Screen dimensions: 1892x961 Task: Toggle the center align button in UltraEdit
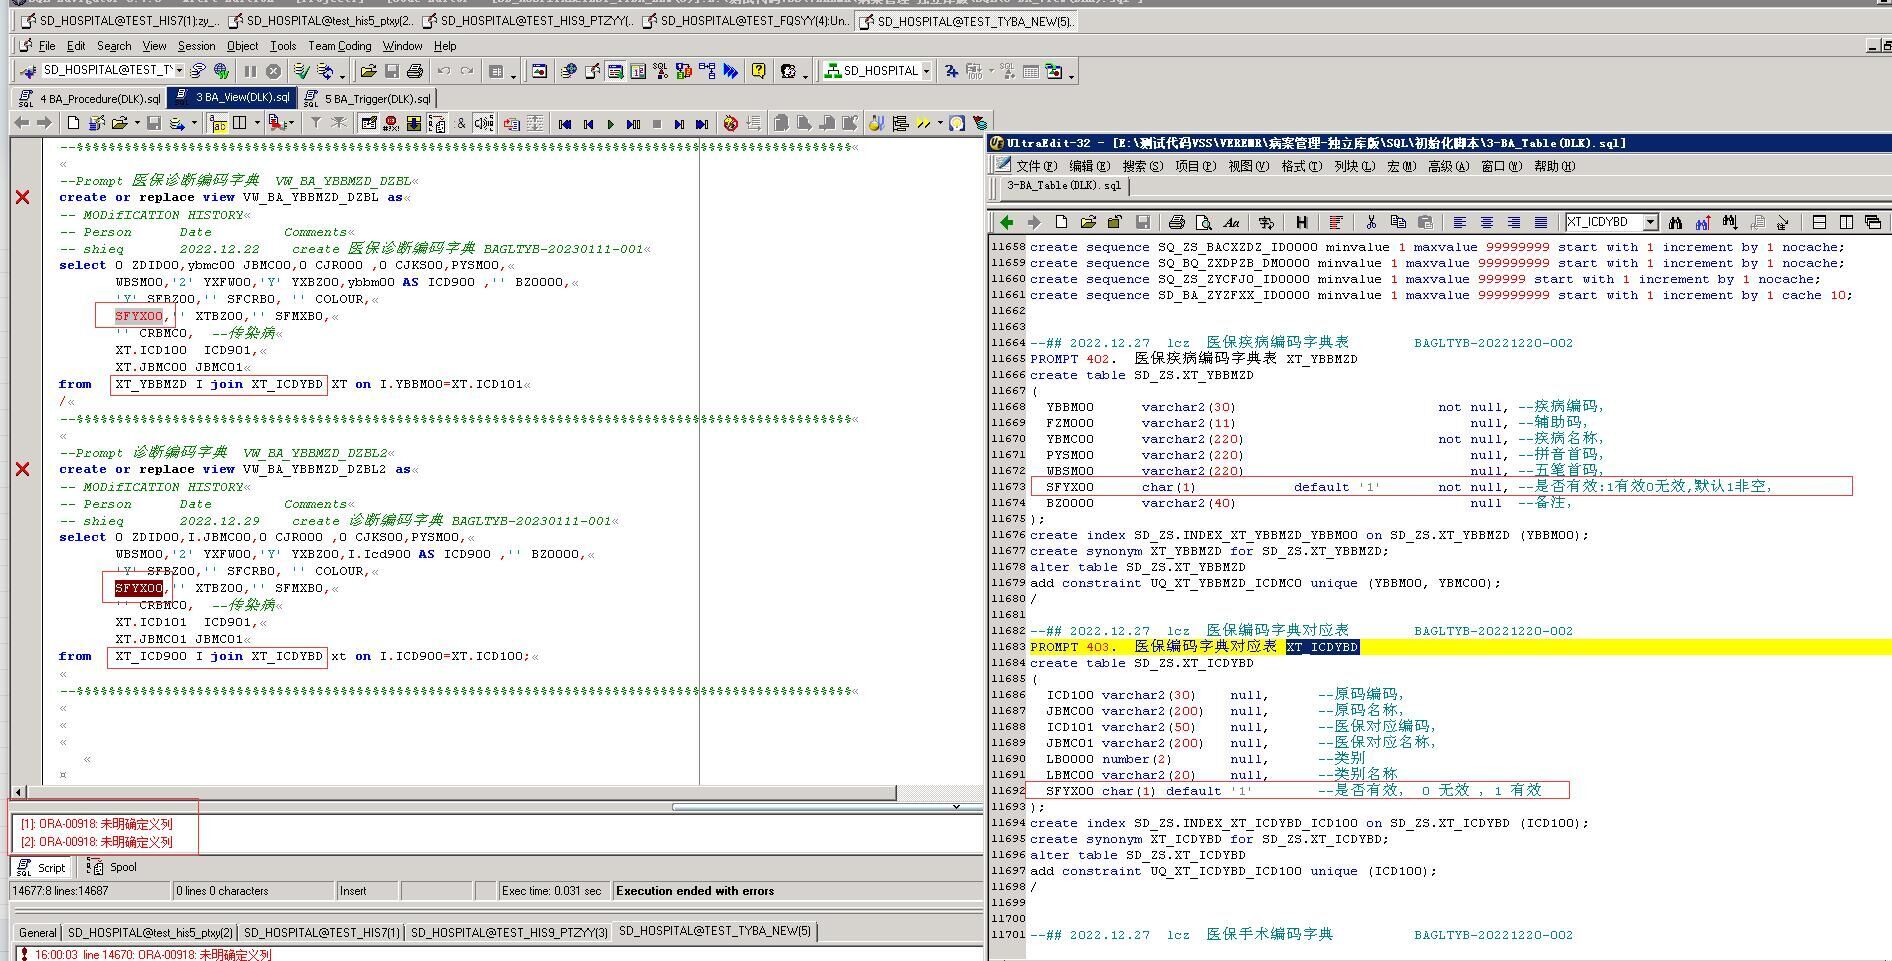coord(1487,222)
